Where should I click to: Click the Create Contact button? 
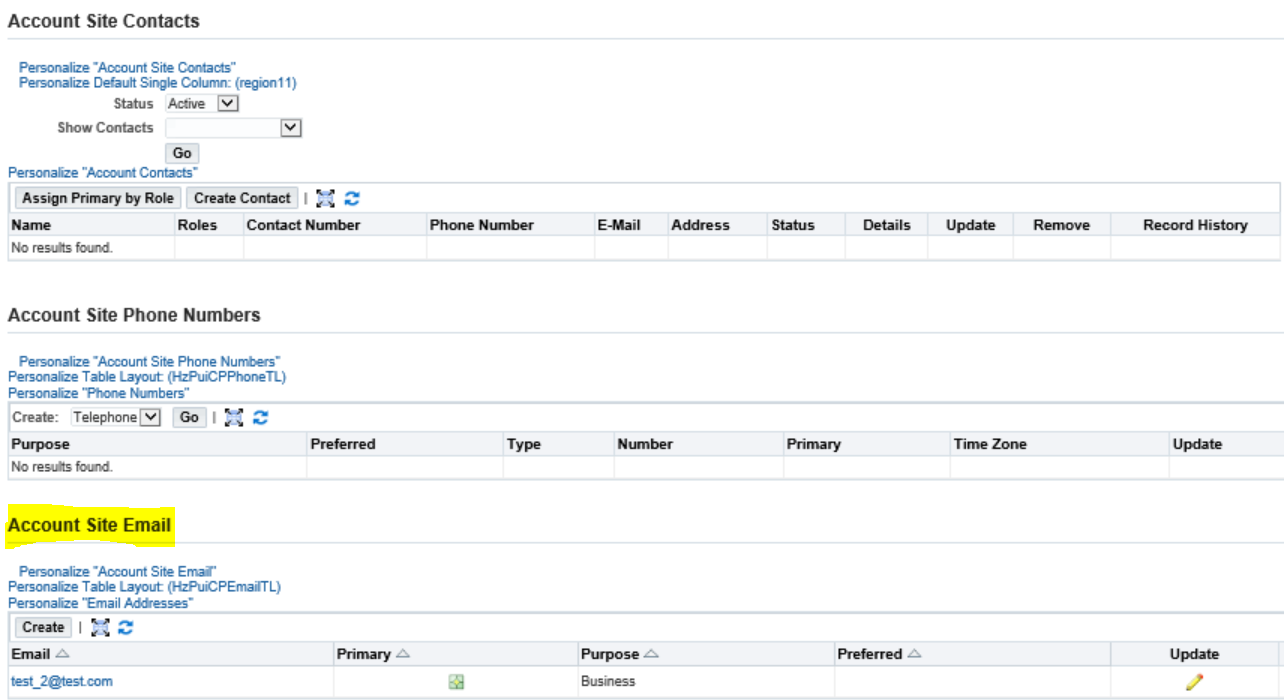(x=242, y=198)
